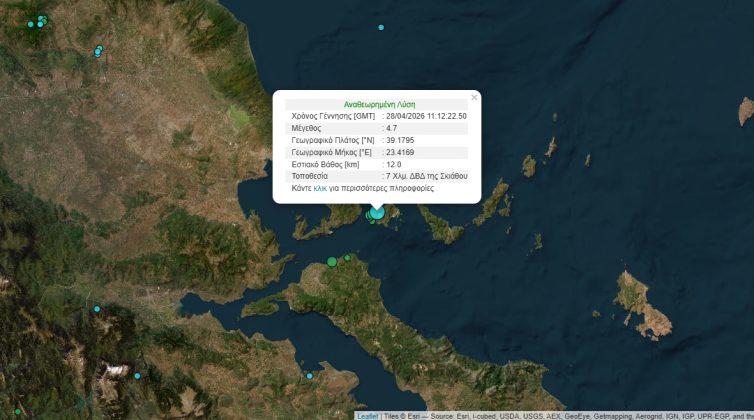Click the 'Γεωγραφικό Μήκος [°E]' label
Viewport: 754px width, 420px height.
pyautogui.click(x=331, y=153)
